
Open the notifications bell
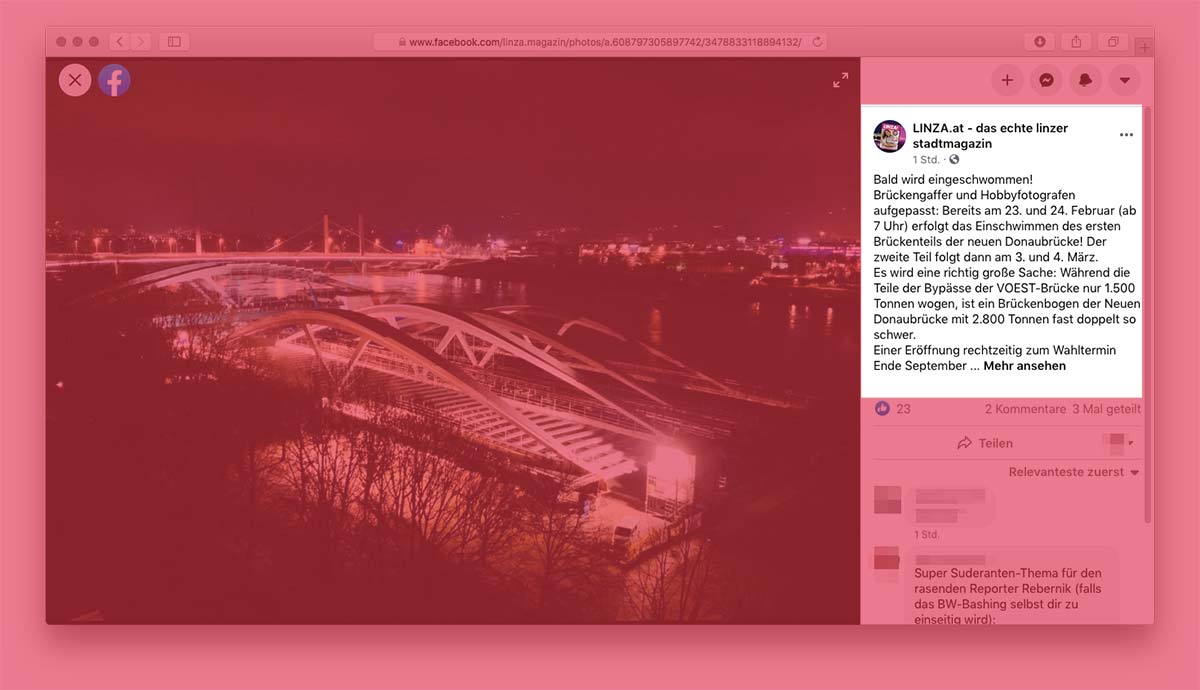point(1085,80)
